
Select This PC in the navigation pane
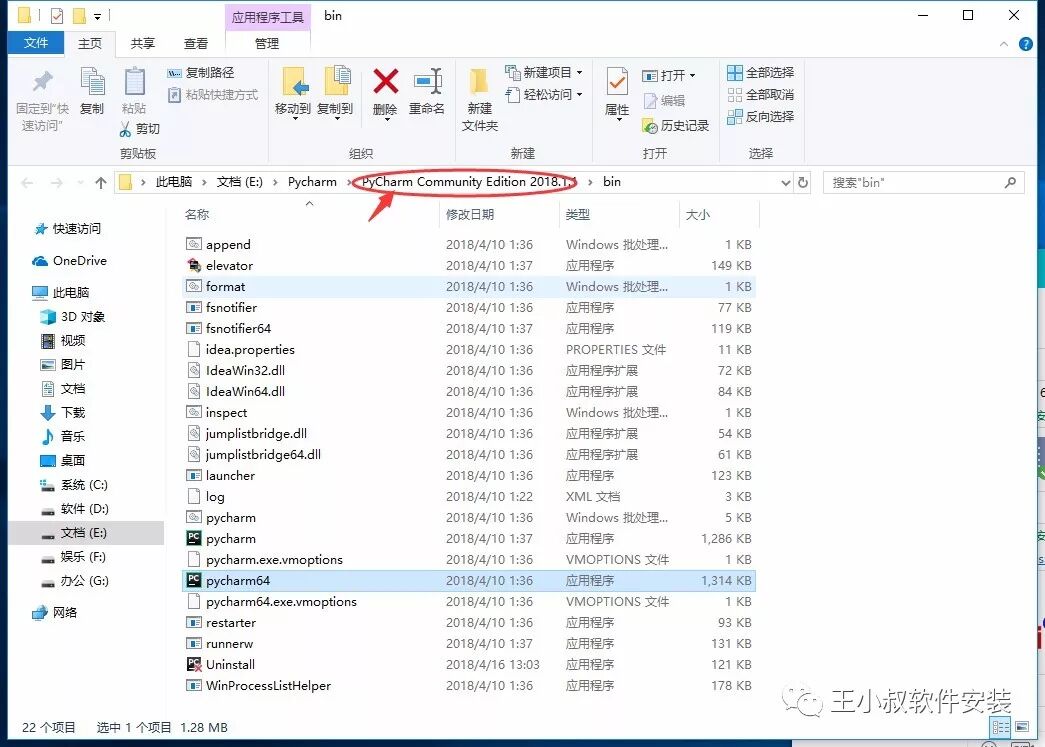point(61,293)
